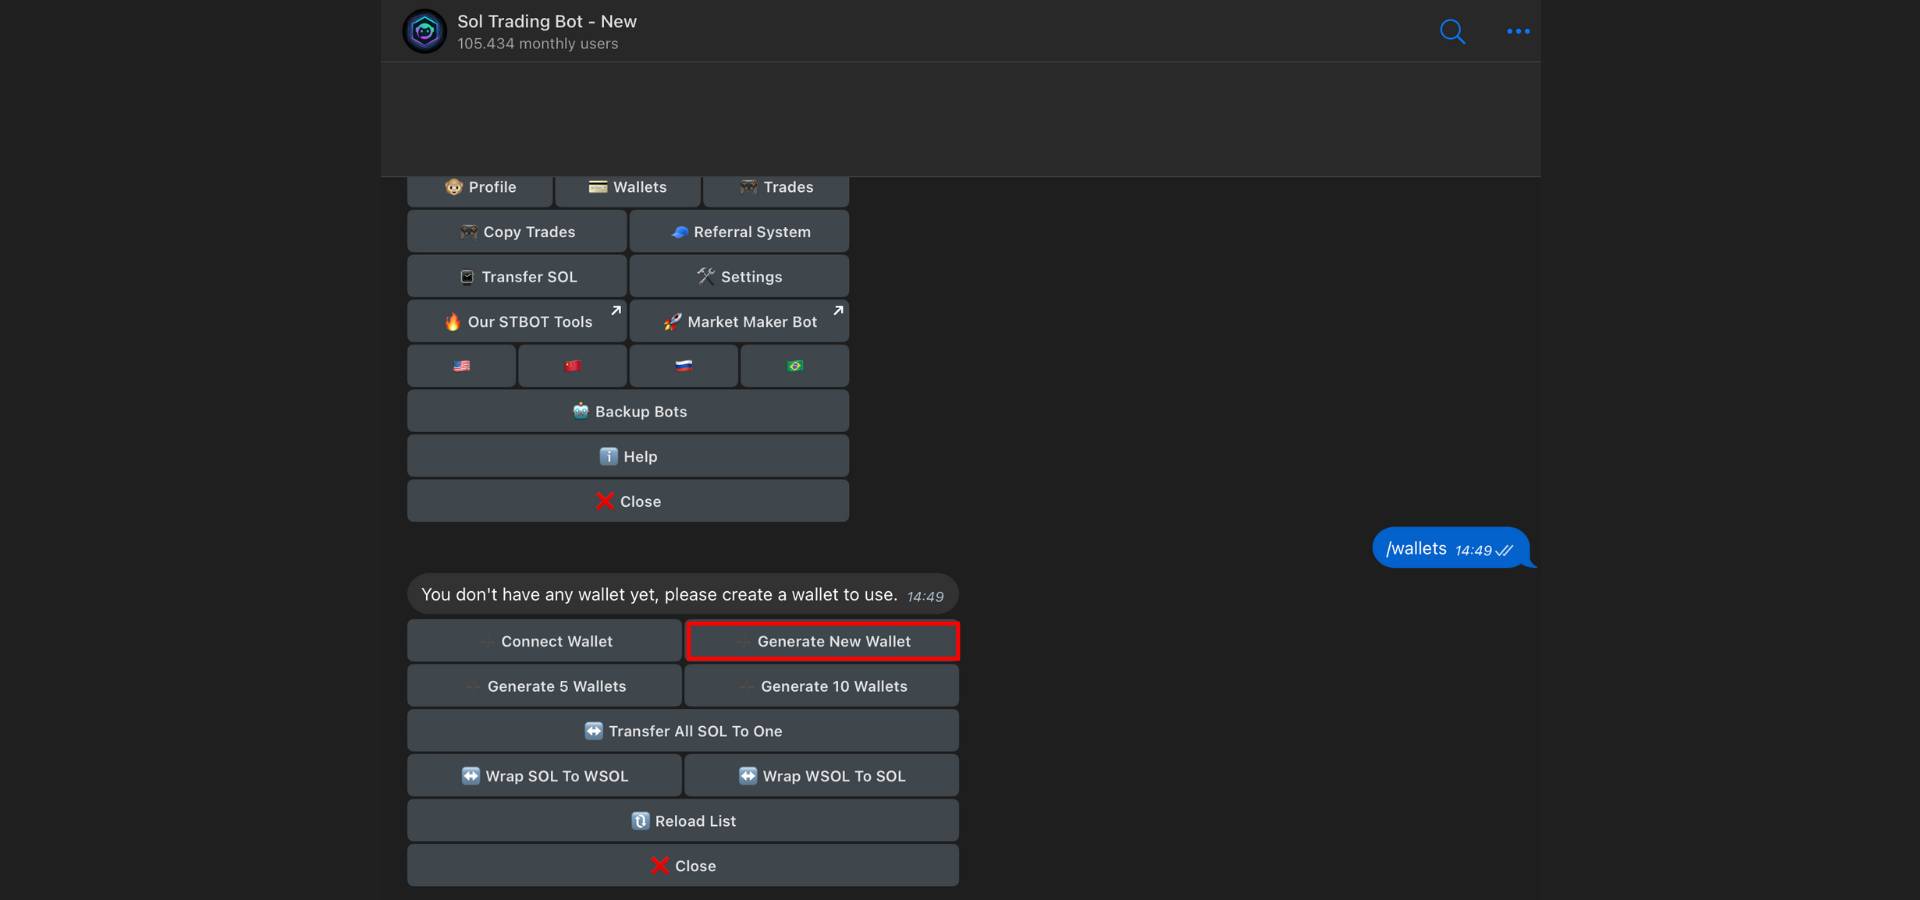
Task: Click Generate New Wallet
Action: [x=822, y=641]
